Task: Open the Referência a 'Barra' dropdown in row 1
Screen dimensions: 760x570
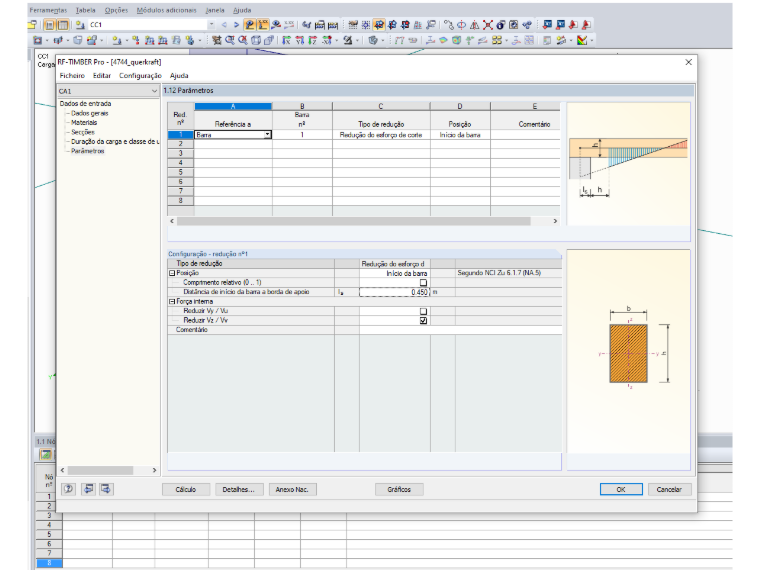Action: (267, 135)
